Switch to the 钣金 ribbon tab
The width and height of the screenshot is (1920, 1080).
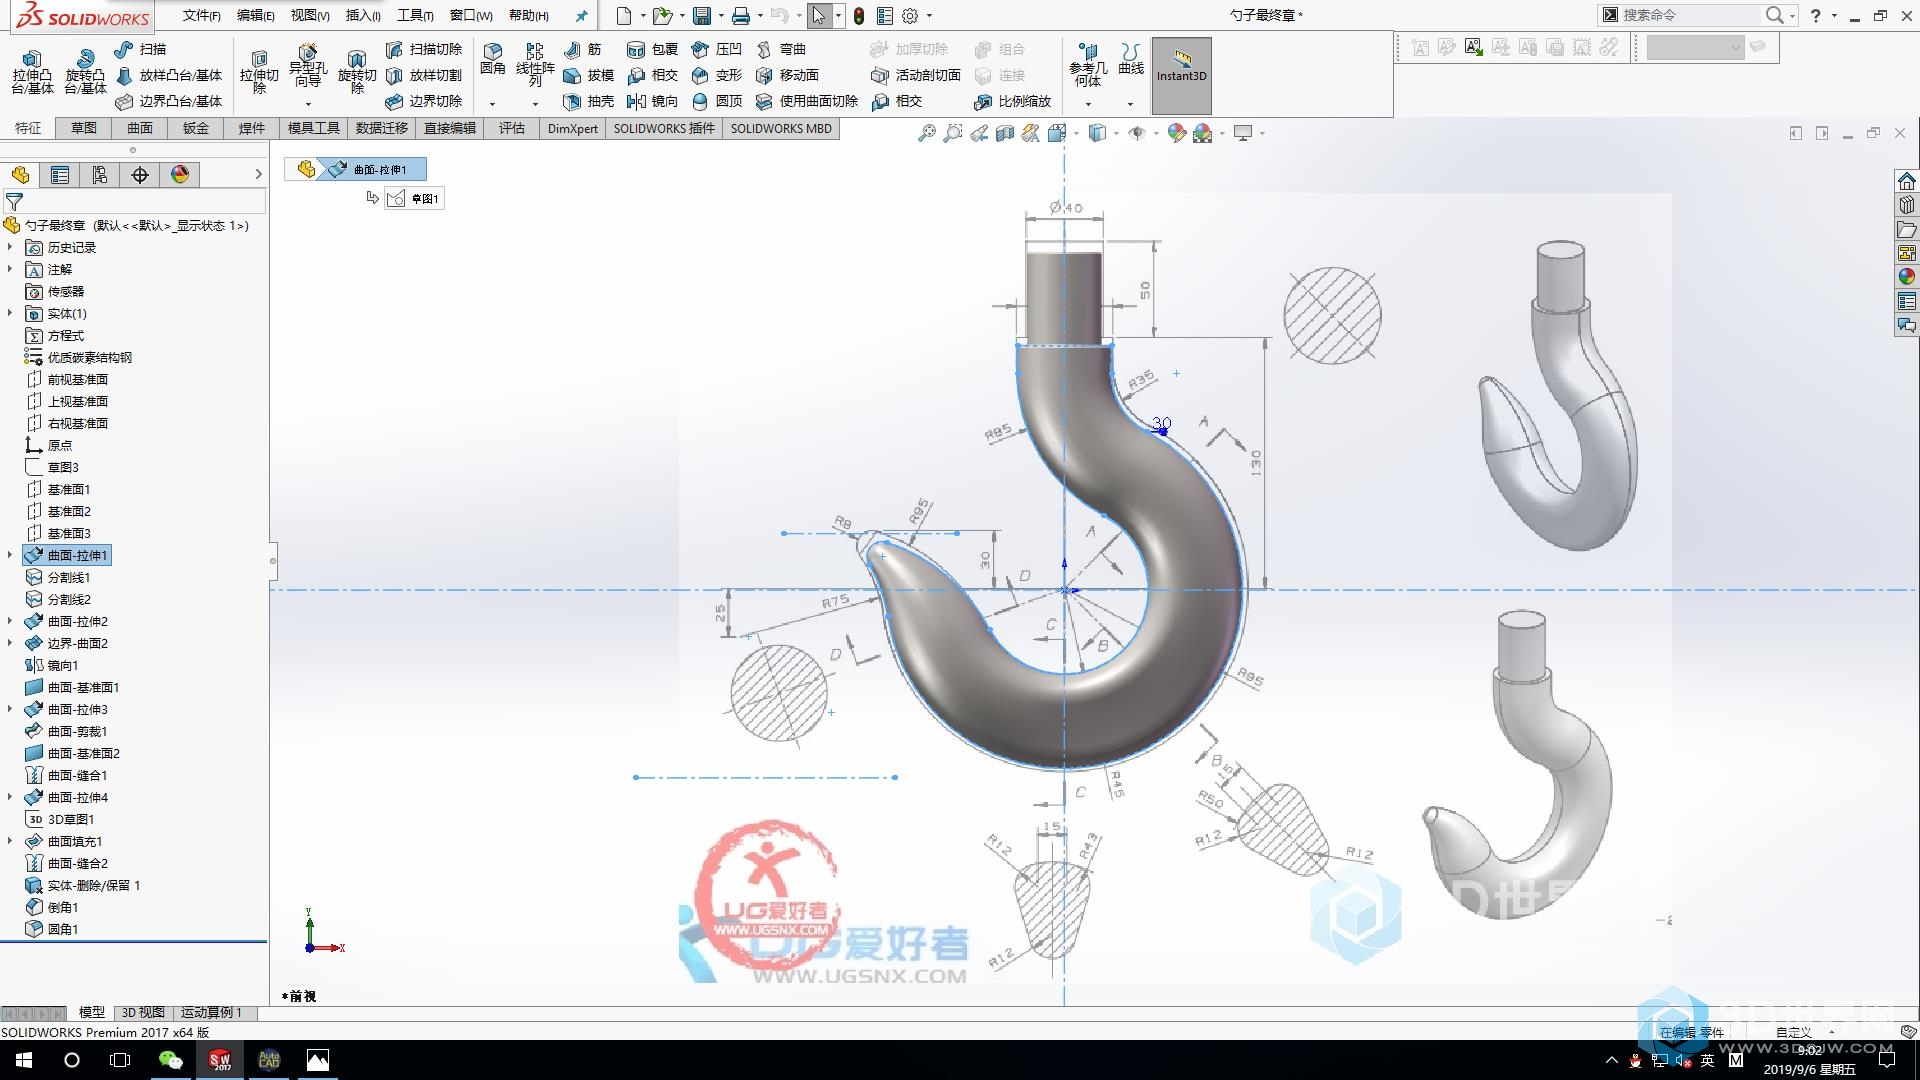click(196, 128)
